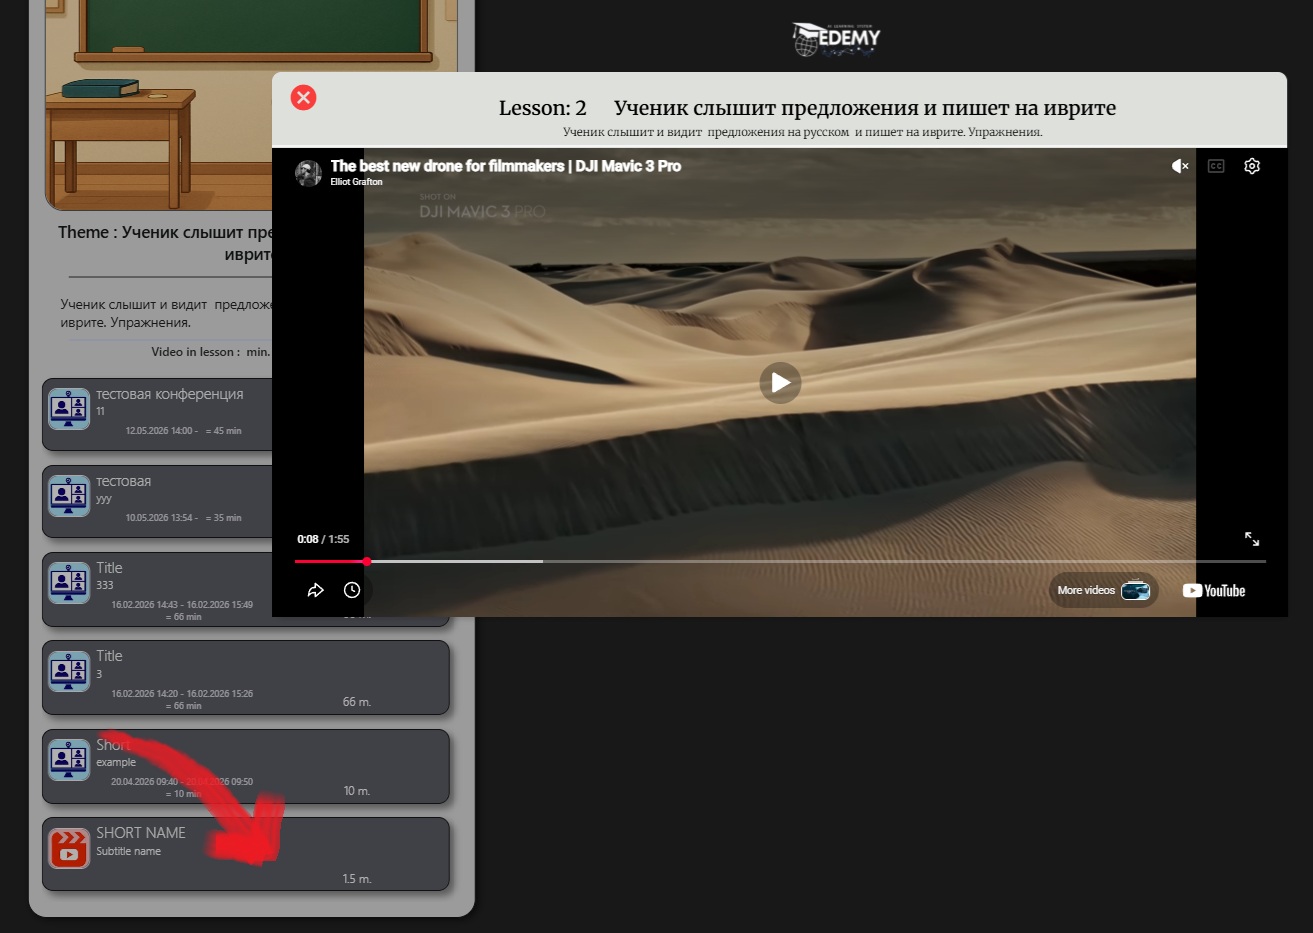Open the Title 3 conference entry
The height and width of the screenshot is (933, 1313).
pyautogui.click(x=246, y=678)
